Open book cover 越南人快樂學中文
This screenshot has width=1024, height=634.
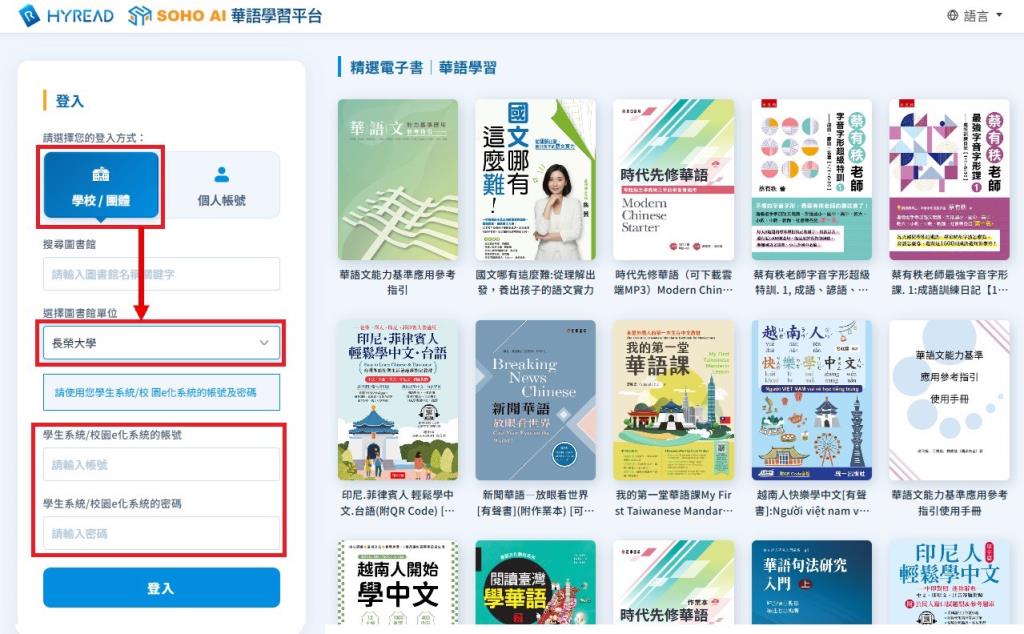pos(812,400)
